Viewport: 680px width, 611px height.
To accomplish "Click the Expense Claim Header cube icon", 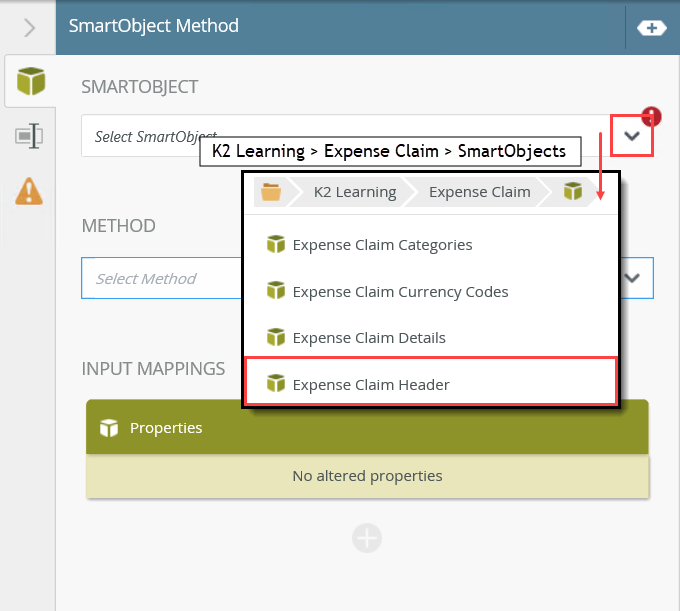I will point(276,384).
